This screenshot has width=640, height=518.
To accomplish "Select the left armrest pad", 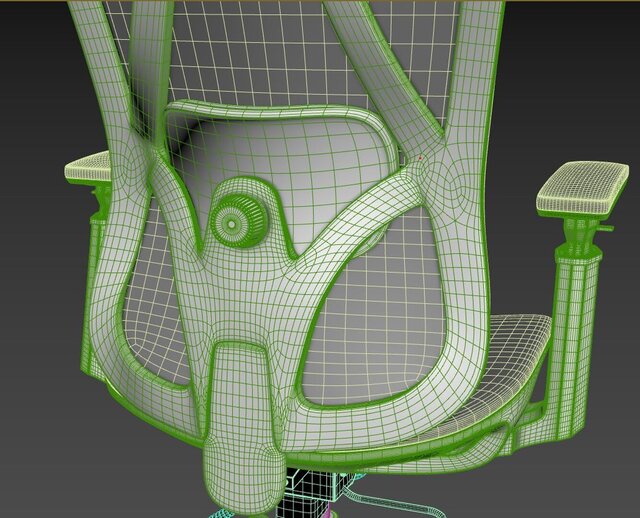I will tap(87, 167).
